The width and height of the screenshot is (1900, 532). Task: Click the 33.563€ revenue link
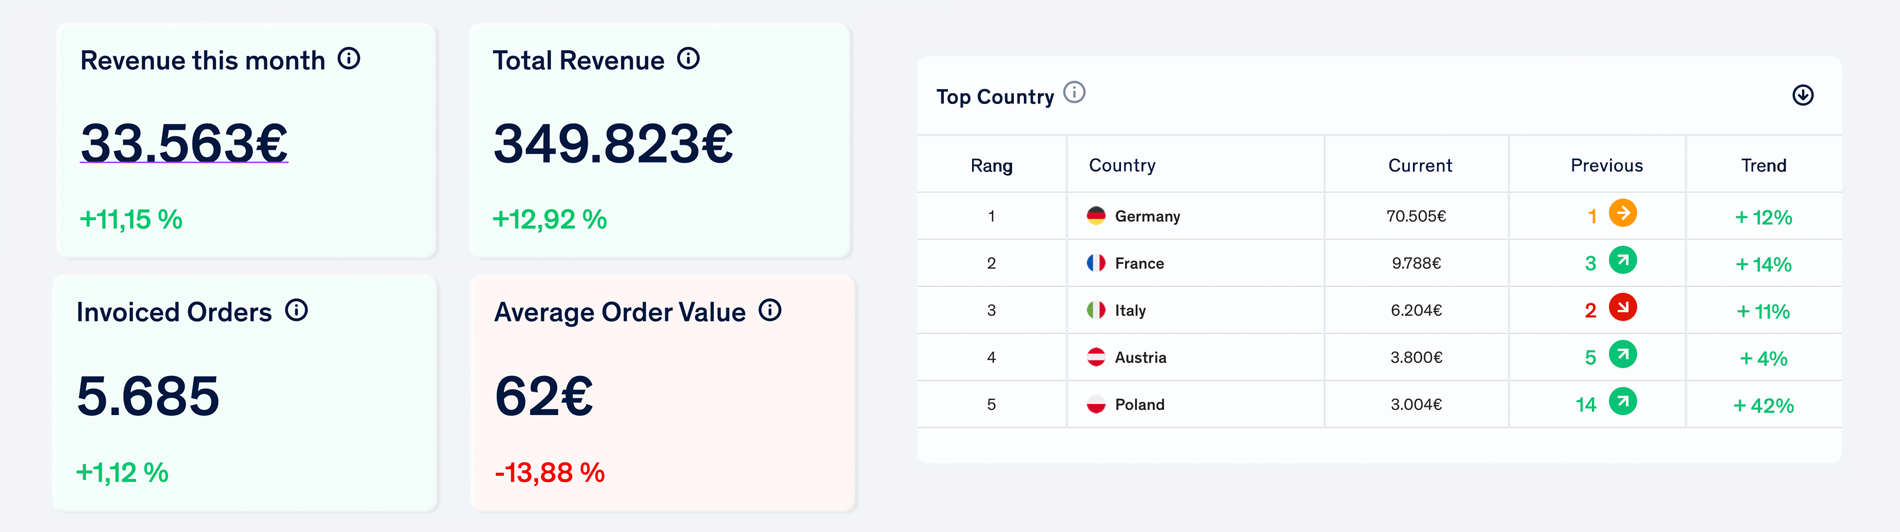(x=184, y=142)
